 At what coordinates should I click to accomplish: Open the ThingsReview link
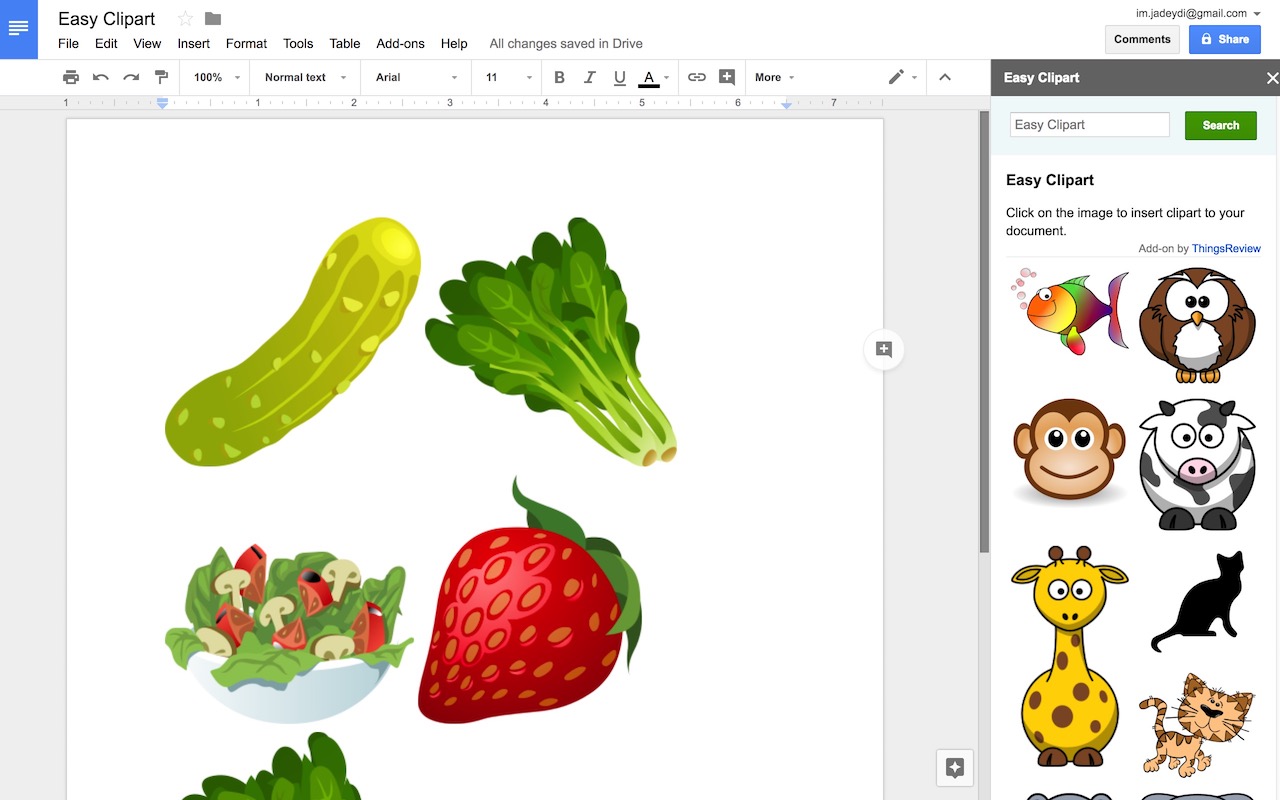[x=1226, y=248]
